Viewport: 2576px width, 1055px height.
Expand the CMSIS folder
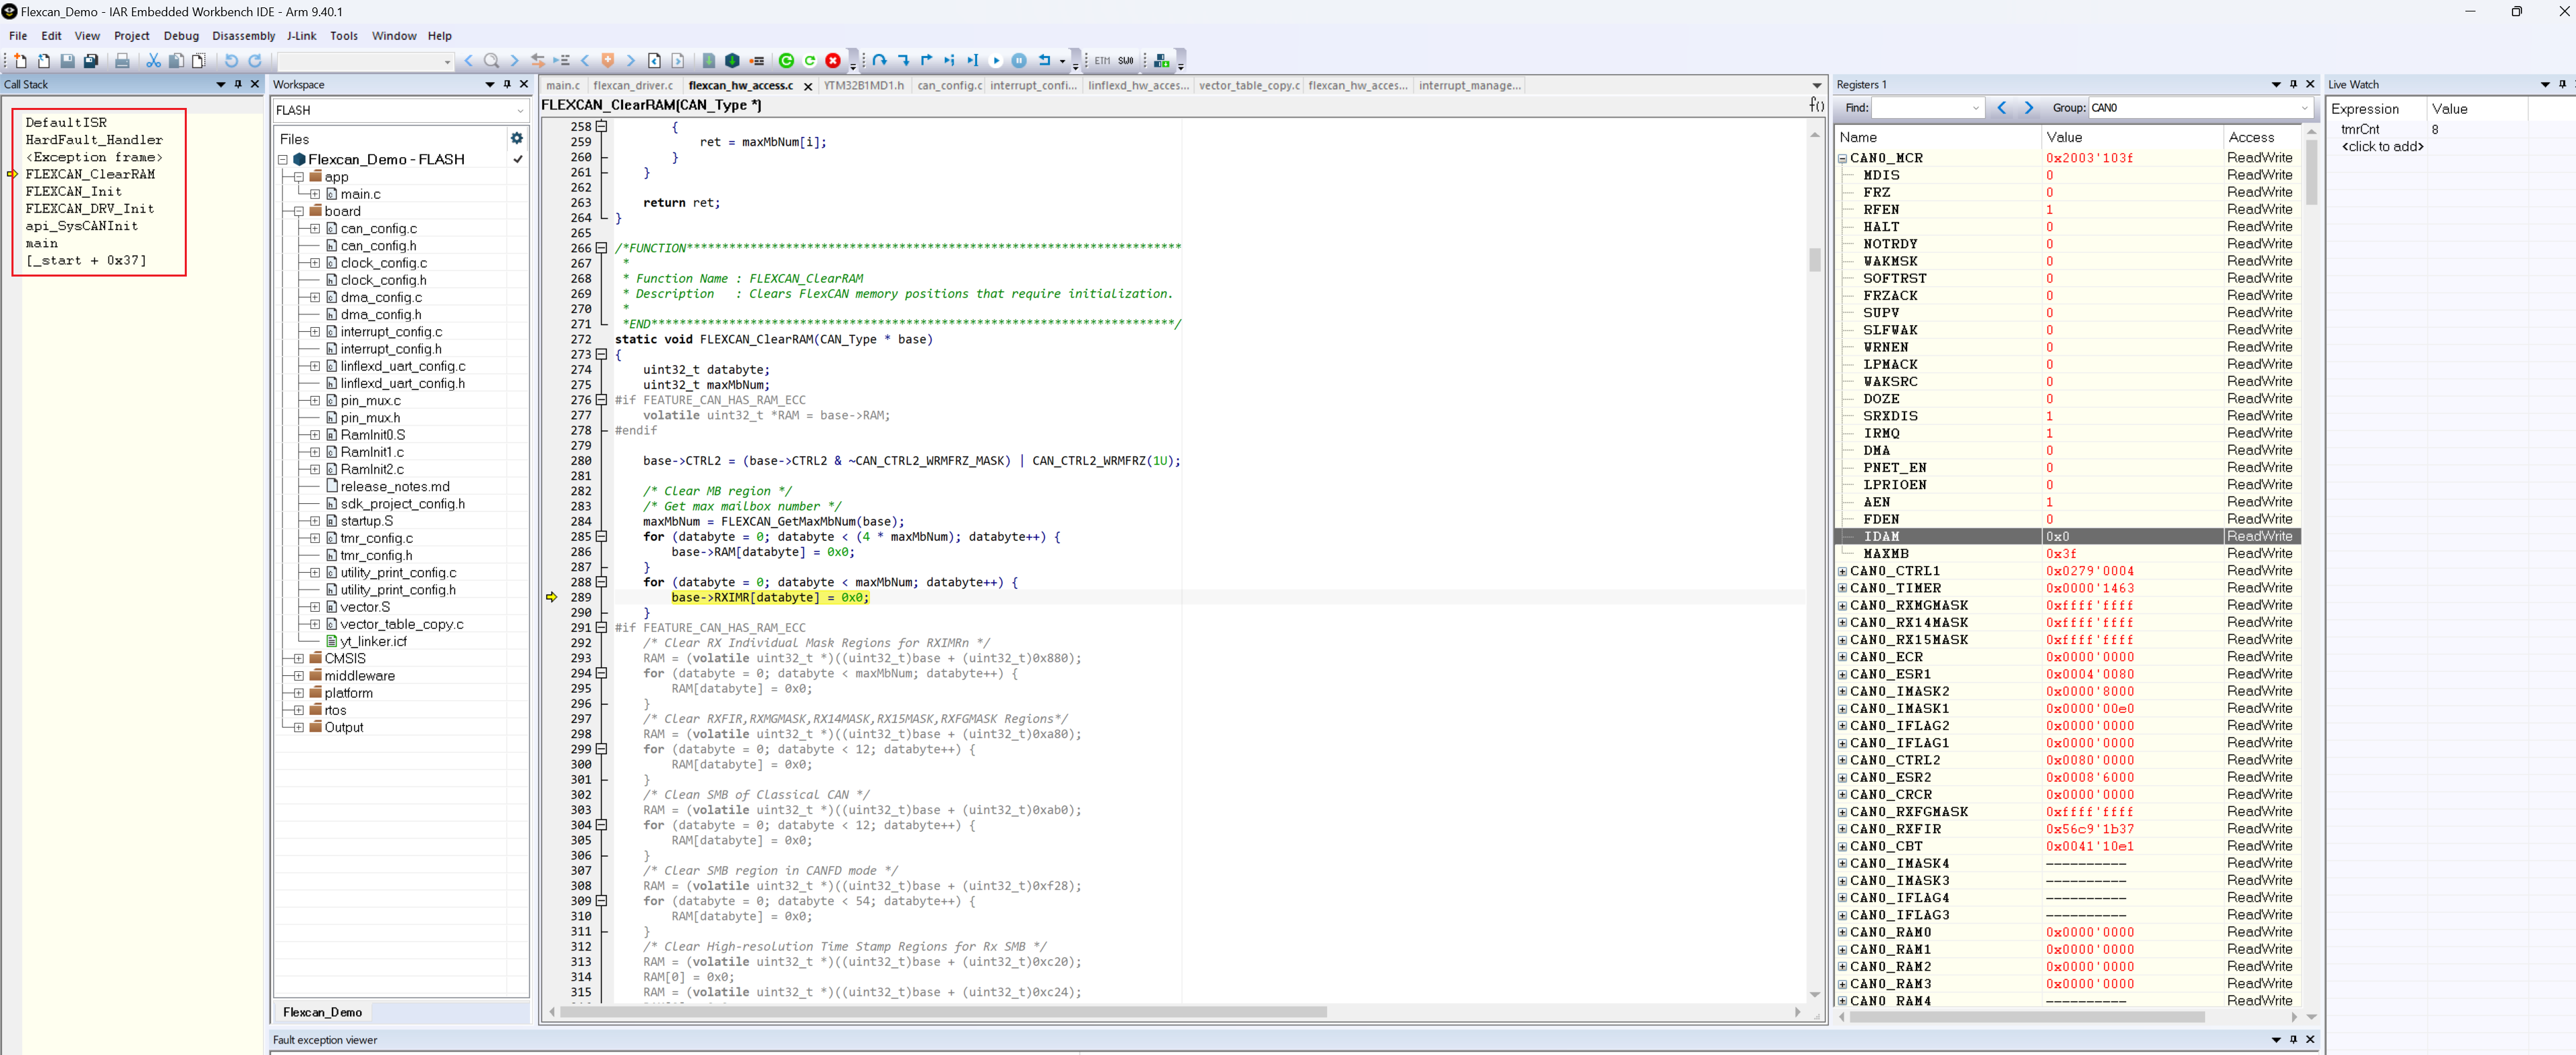(x=299, y=659)
